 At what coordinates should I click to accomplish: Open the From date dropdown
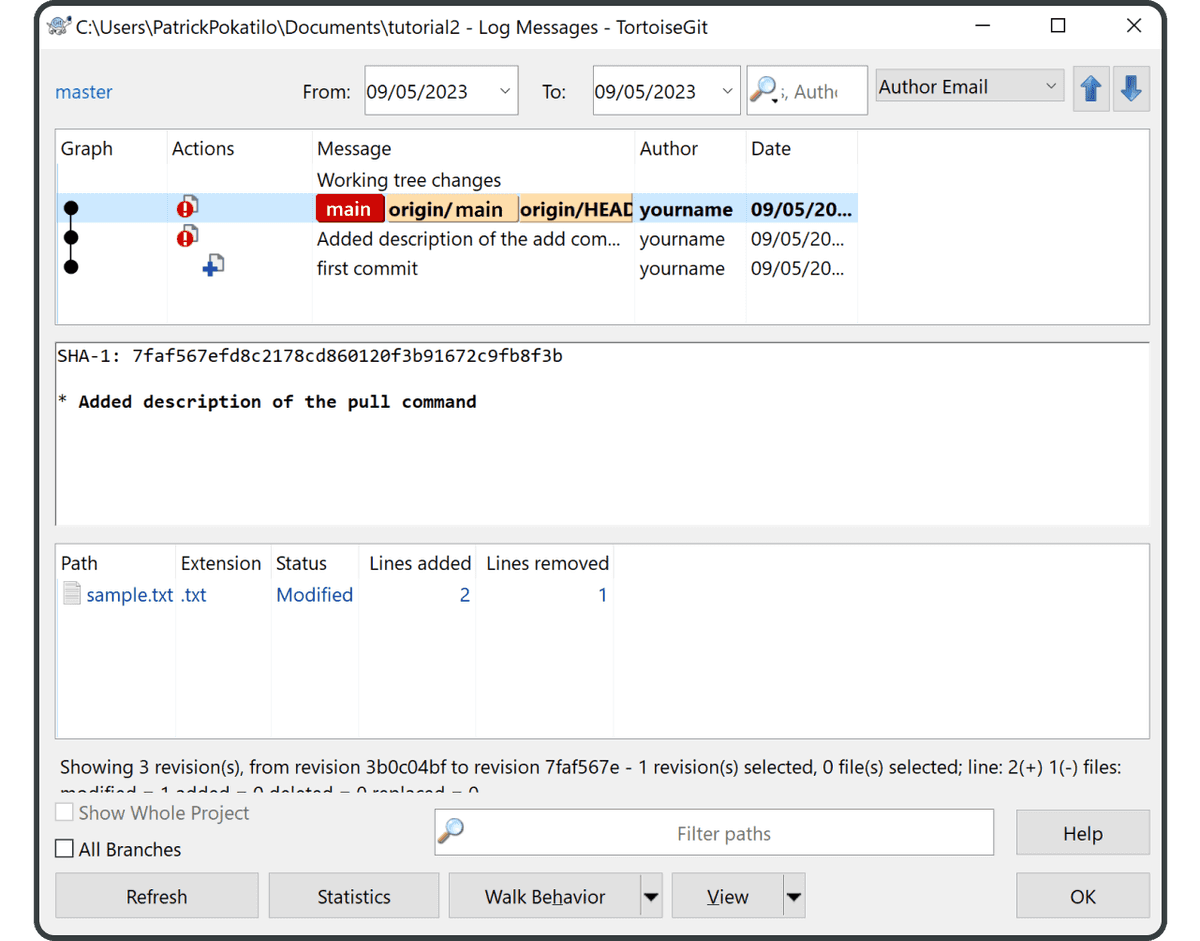tap(505, 90)
